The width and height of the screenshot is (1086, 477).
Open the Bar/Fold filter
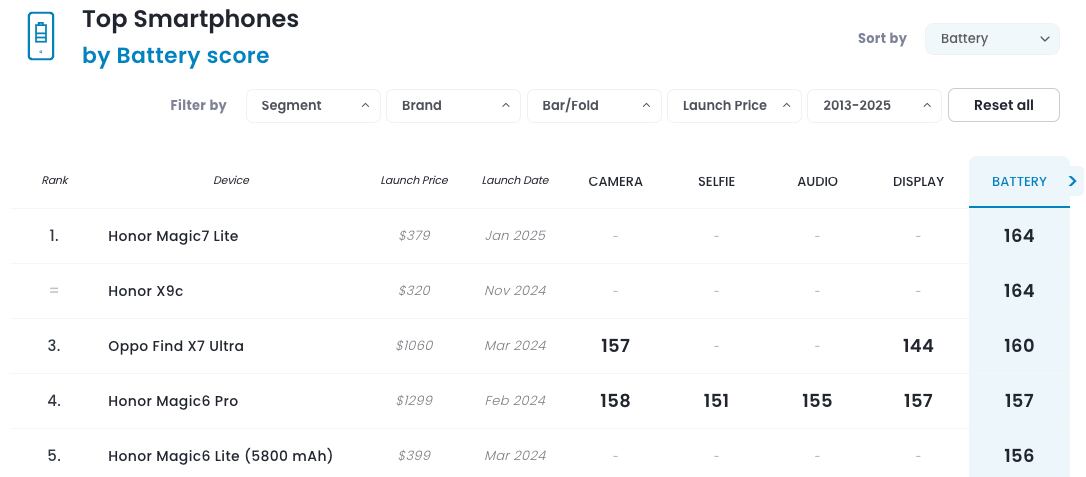tap(594, 105)
